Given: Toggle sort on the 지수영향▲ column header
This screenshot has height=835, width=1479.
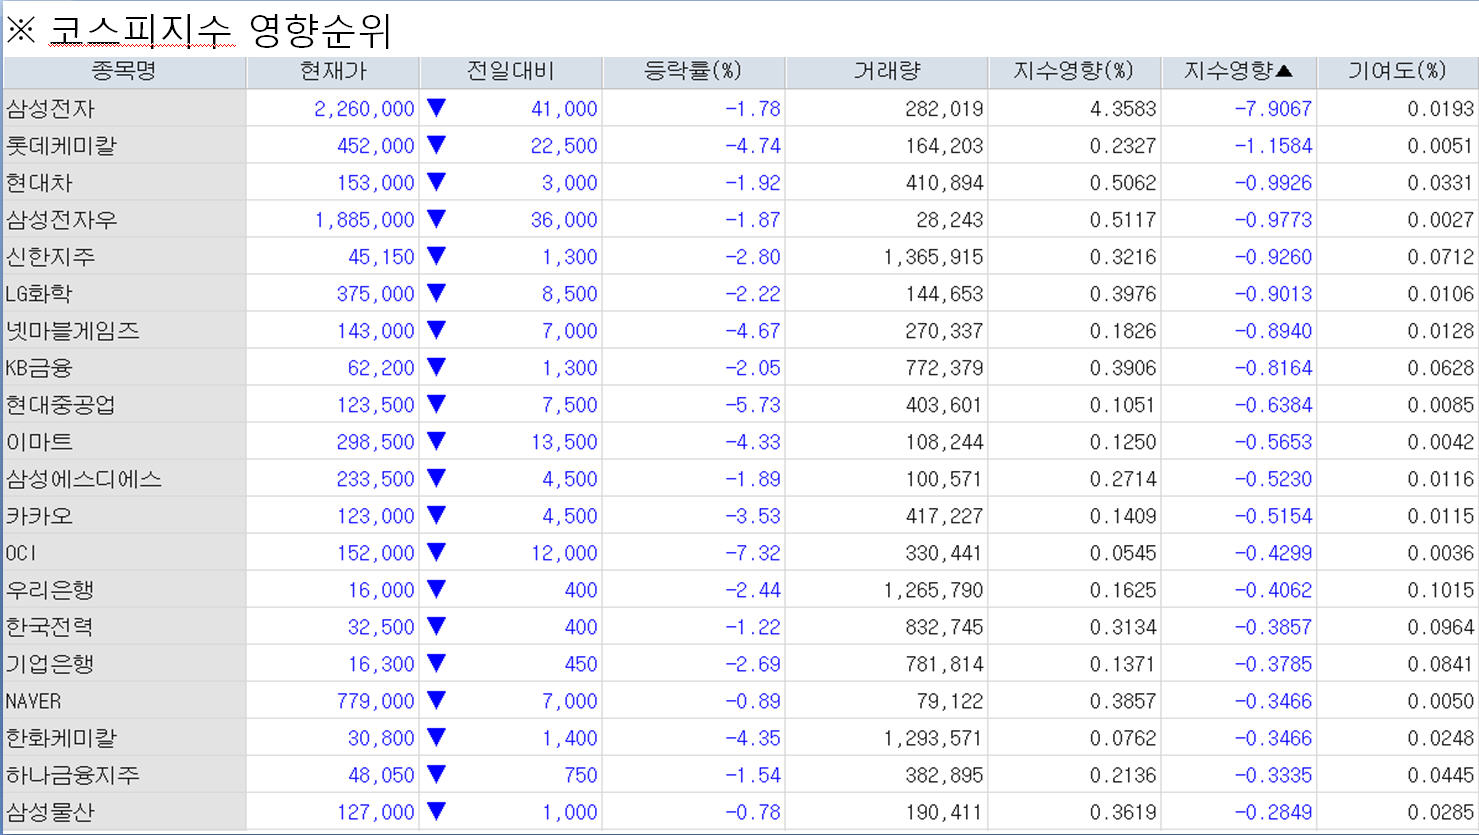Looking at the screenshot, I should [x=1238, y=71].
